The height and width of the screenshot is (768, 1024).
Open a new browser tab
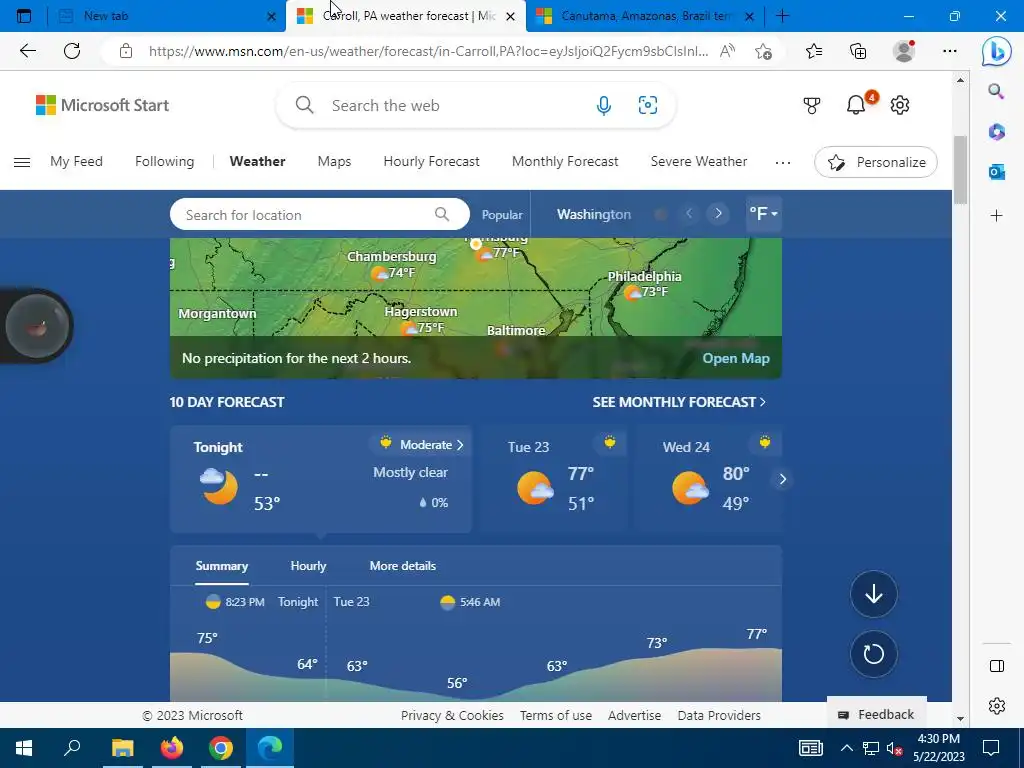(782, 16)
